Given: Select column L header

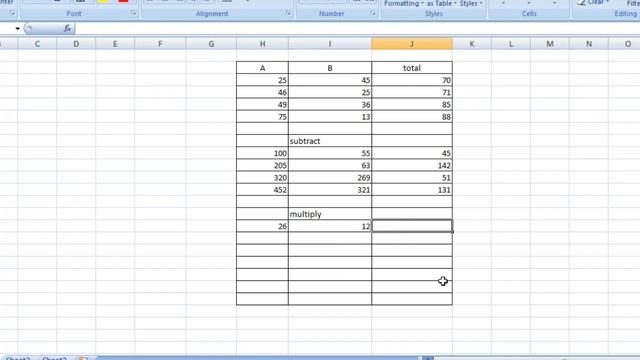Looking at the screenshot, I should [511, 44].
